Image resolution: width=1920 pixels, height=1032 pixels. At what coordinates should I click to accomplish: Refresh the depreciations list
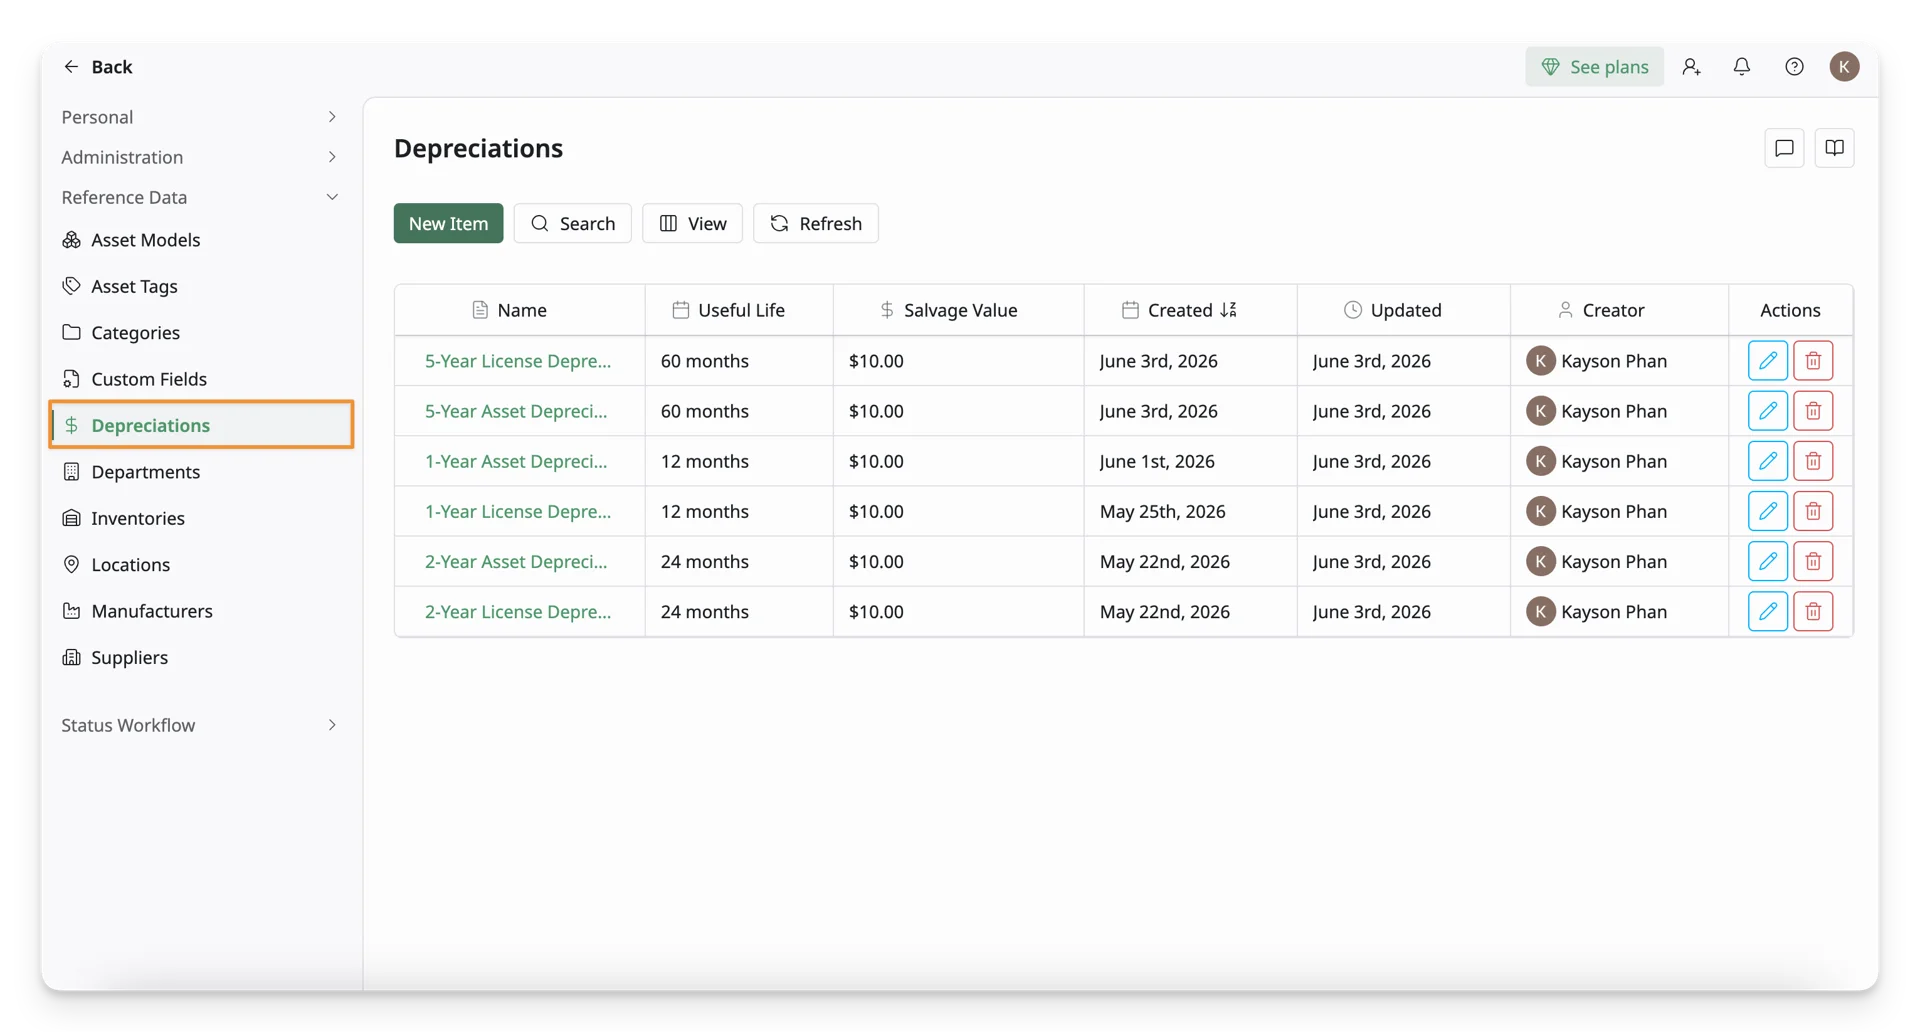coord(815,223)
